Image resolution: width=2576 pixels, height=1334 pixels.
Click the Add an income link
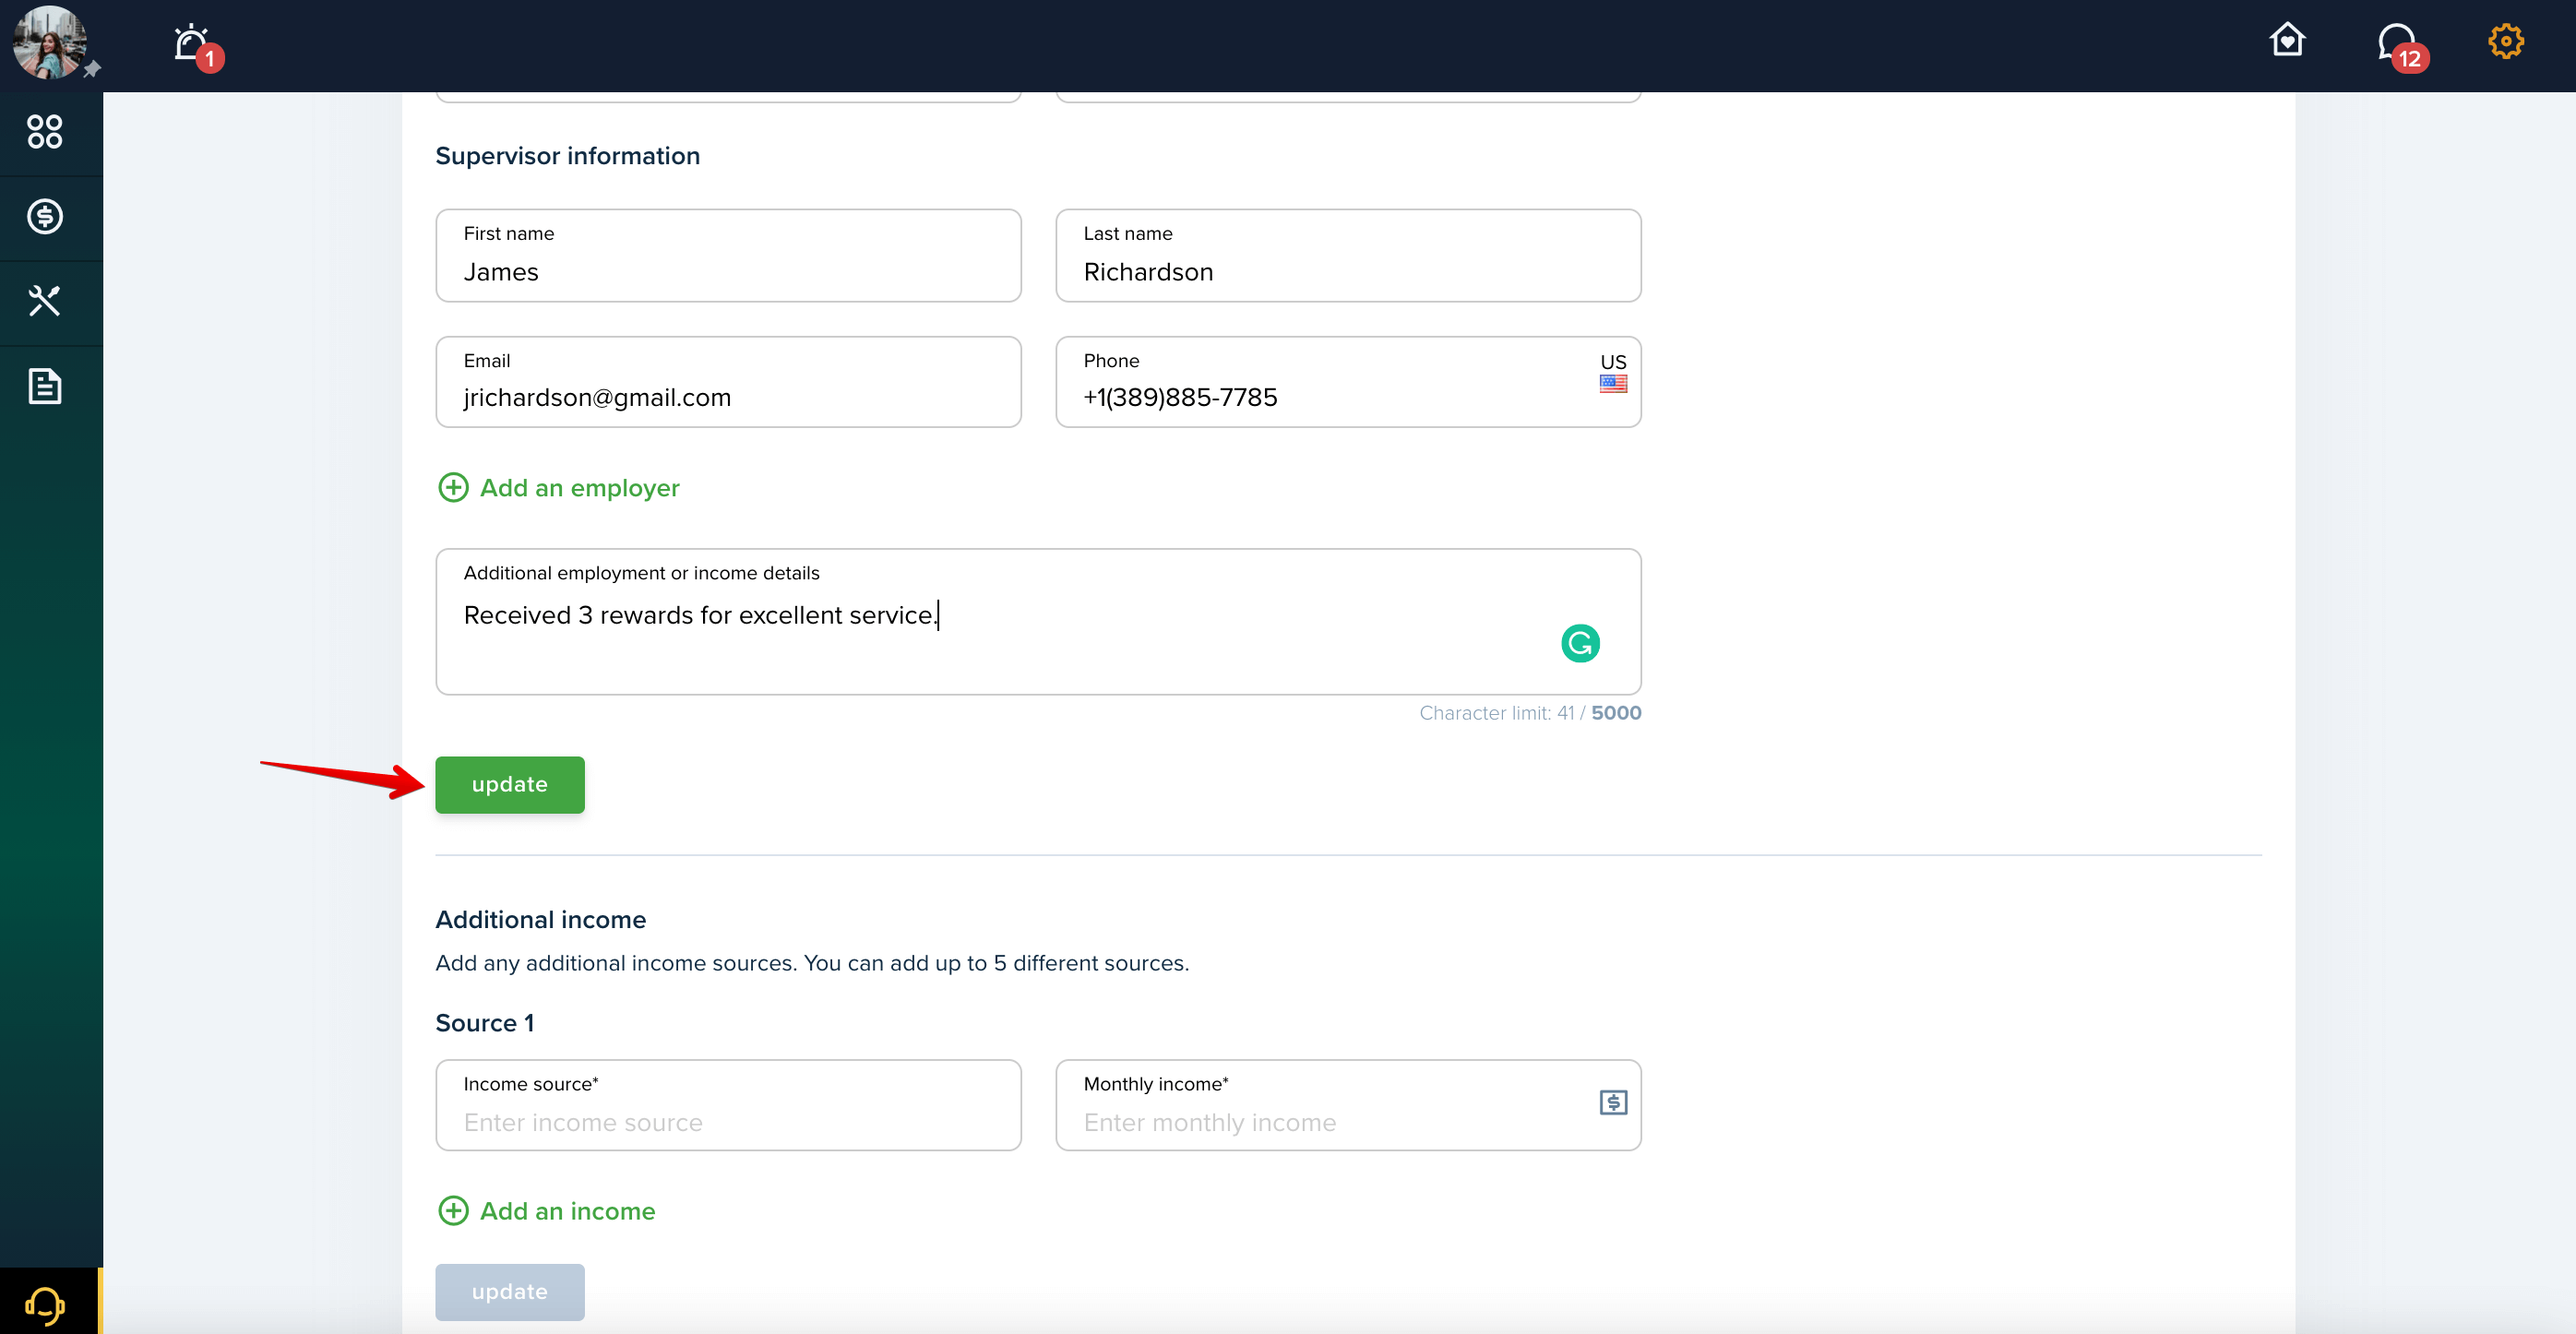click(567, 1211)
